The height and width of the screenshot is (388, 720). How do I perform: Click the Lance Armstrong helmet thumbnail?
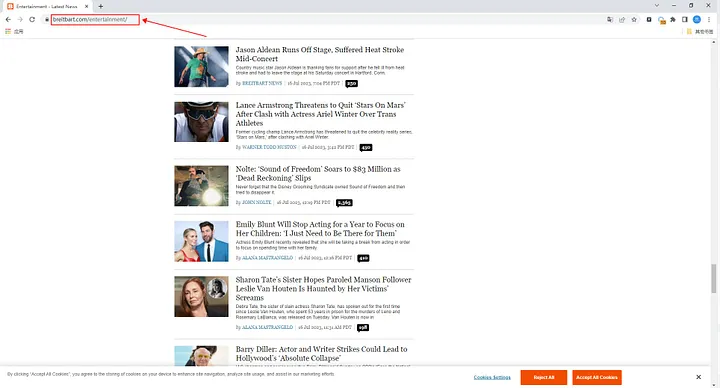(x=201, y=122)
